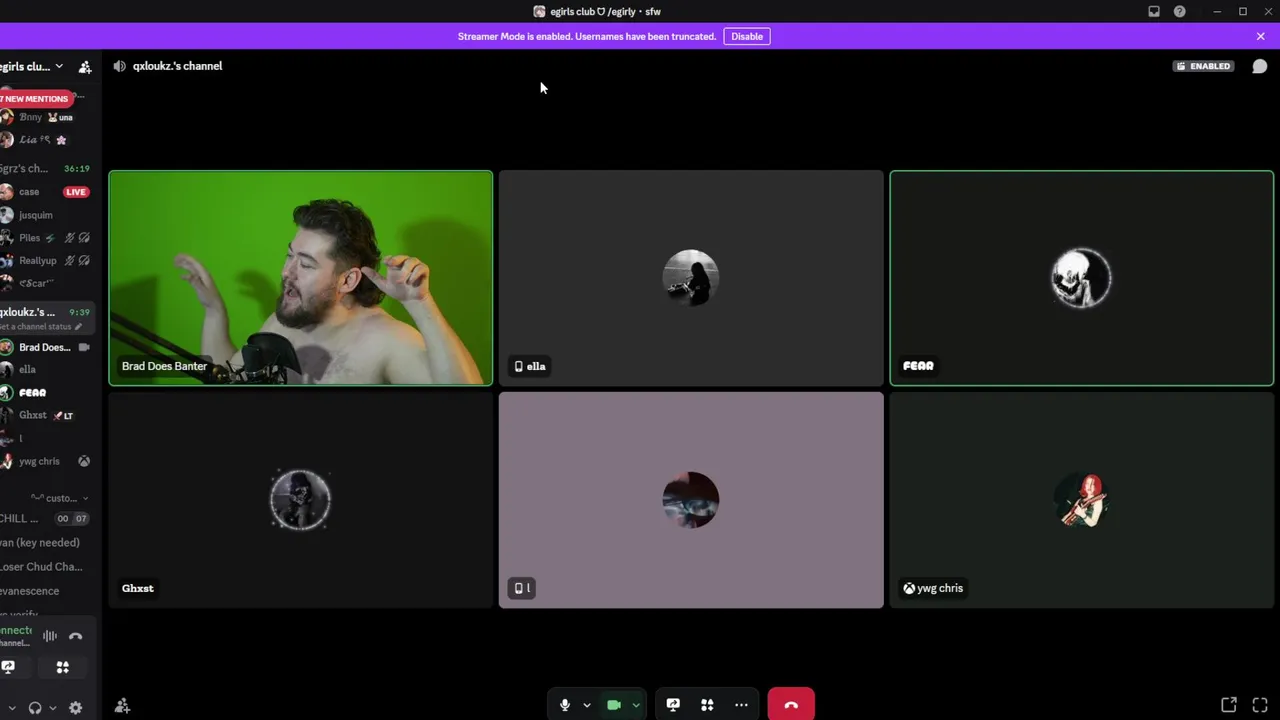Select Brad Does Banter video tile
1280x720 pixels.
coord(301,278)
